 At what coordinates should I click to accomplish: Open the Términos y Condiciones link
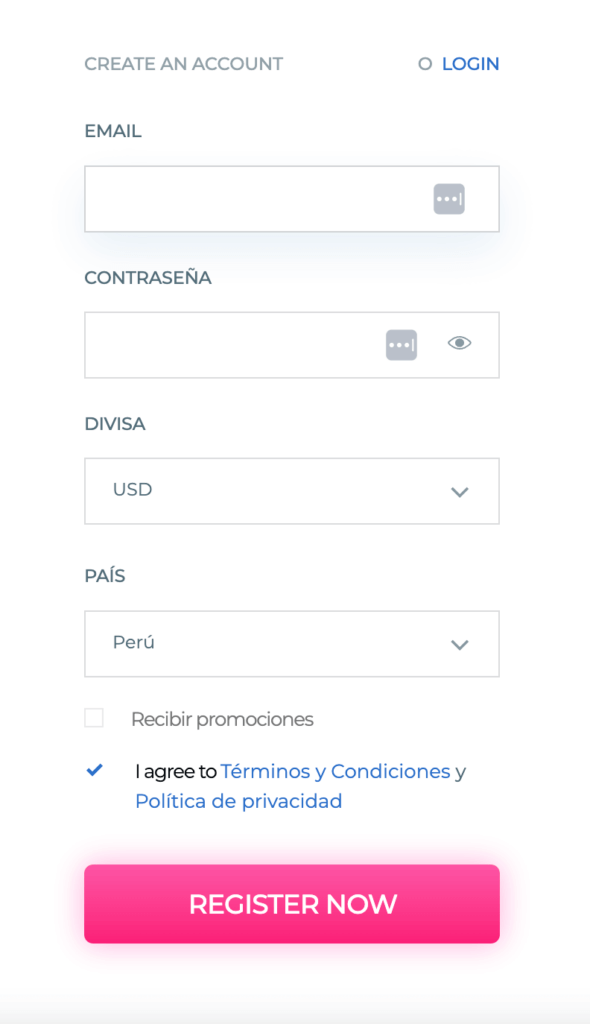coord(336,771)
